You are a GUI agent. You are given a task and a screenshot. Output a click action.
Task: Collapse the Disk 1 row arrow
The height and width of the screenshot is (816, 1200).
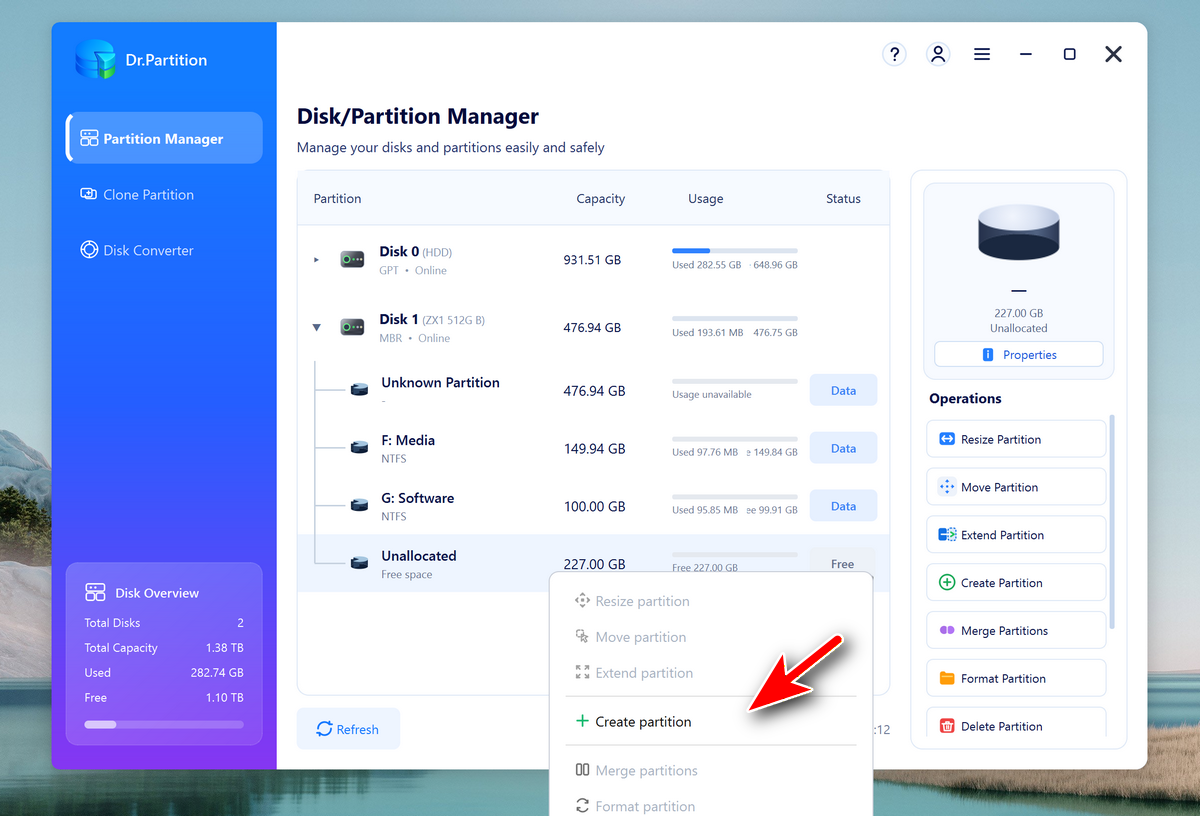click(x=317, y=327)
